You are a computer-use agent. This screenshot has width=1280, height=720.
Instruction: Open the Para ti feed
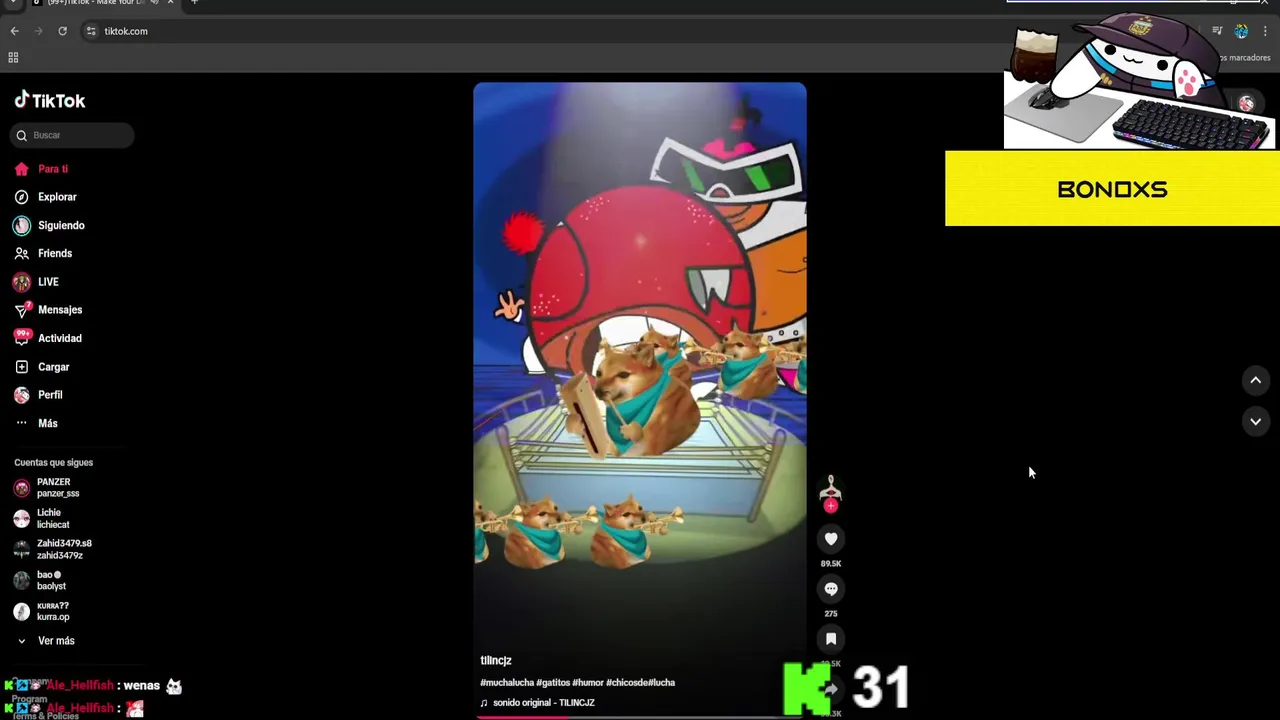pyautogui.click(x=53, y=169)
